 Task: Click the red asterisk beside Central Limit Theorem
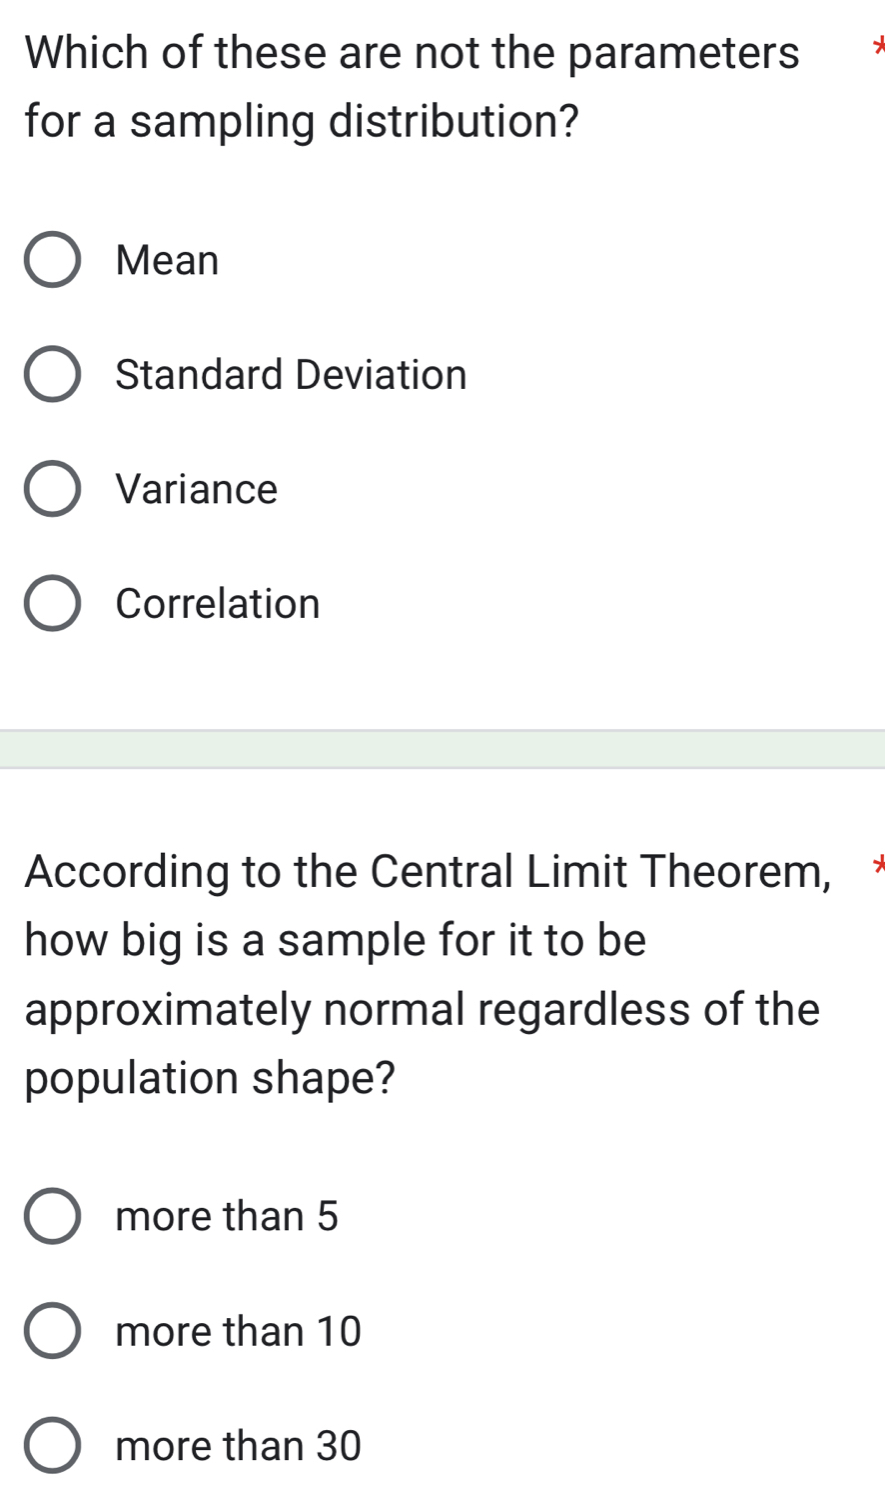pyautogui.click(x=879, y=864)
